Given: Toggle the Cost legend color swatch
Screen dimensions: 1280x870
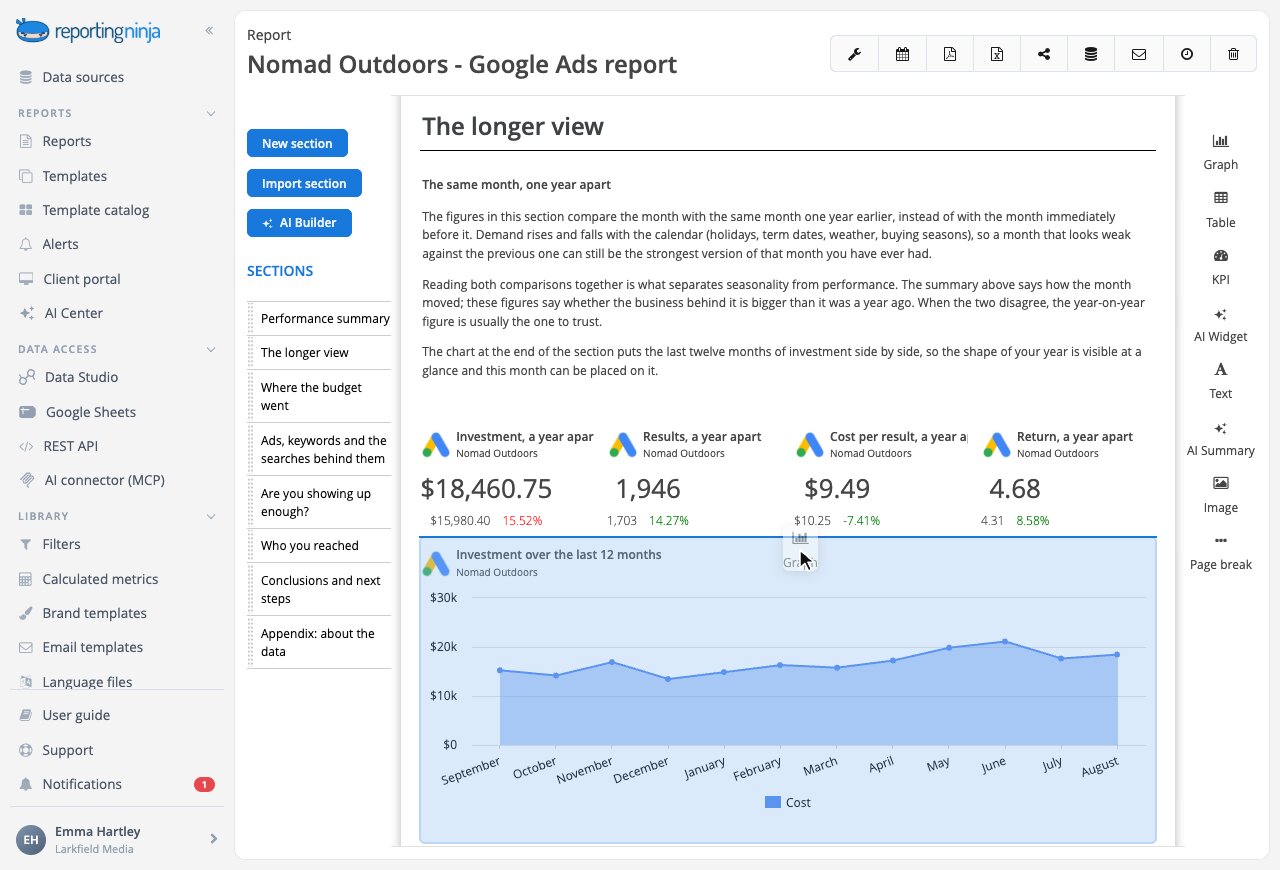Looking at the screenshot, I should 773,802.
